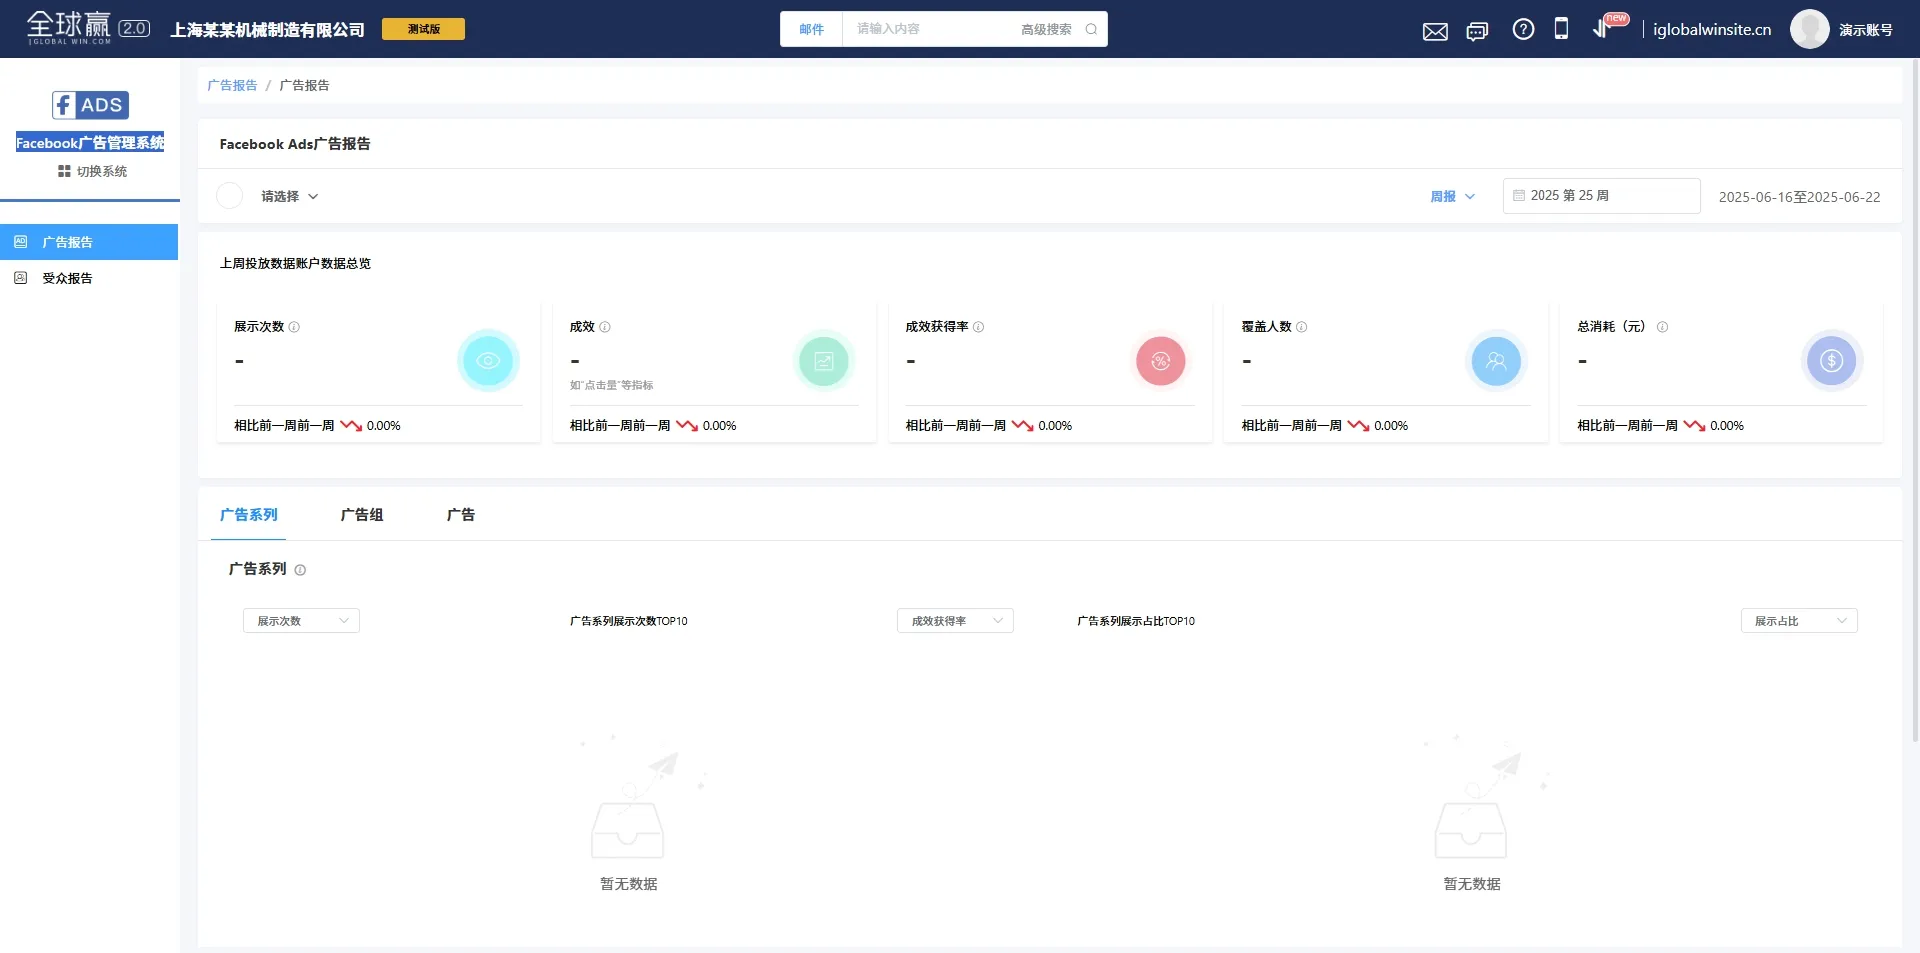
Task: Click the 高级搜索 advanced search link
Action: coord(1045,29)
